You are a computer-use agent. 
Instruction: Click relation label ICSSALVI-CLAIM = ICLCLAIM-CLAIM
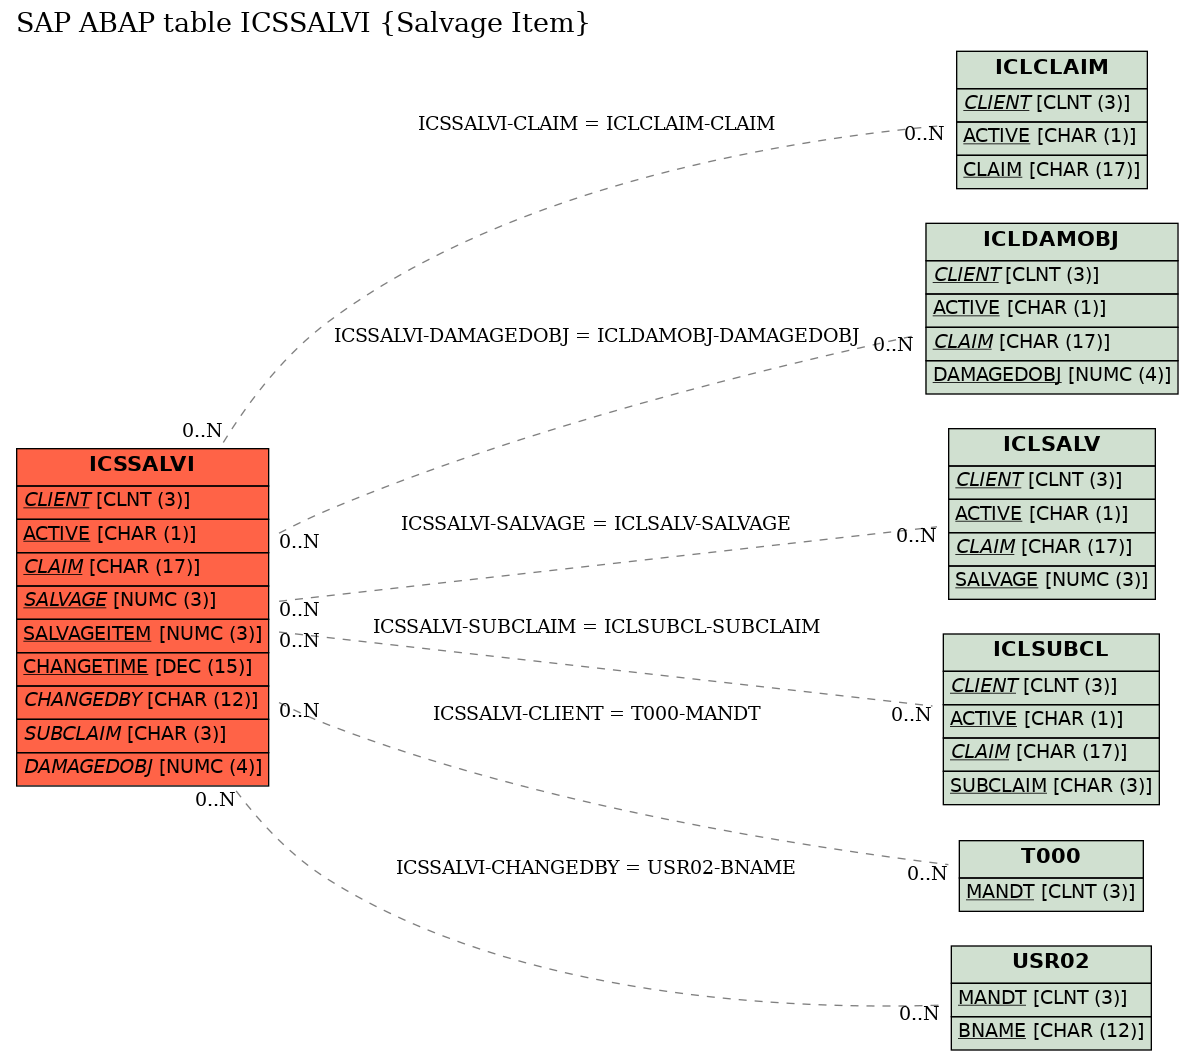[x=596, y=124]
